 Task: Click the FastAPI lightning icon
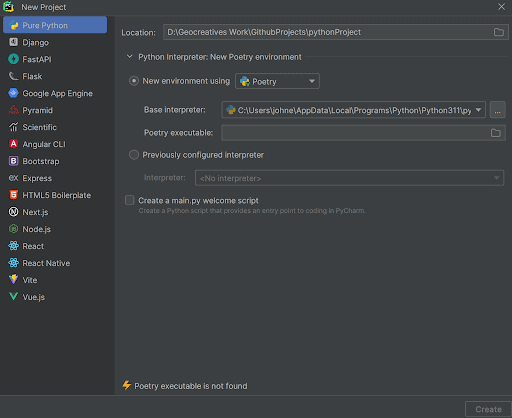coord(14,59)
